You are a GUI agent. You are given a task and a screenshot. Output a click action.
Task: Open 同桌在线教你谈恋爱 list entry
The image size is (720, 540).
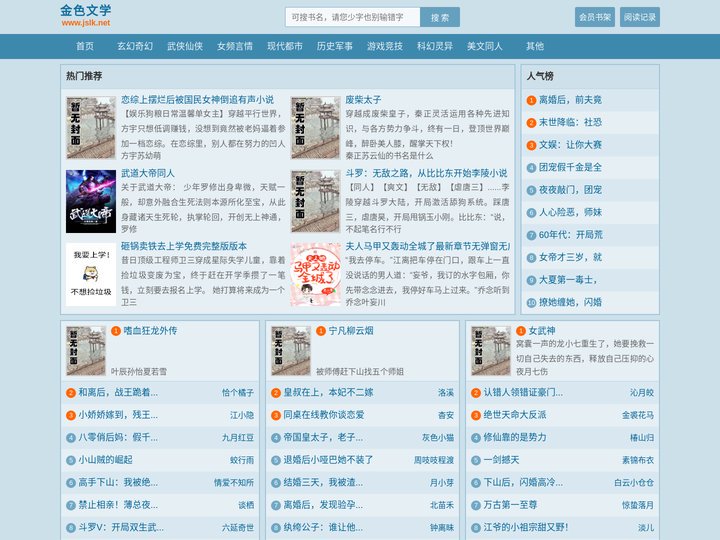324,415
